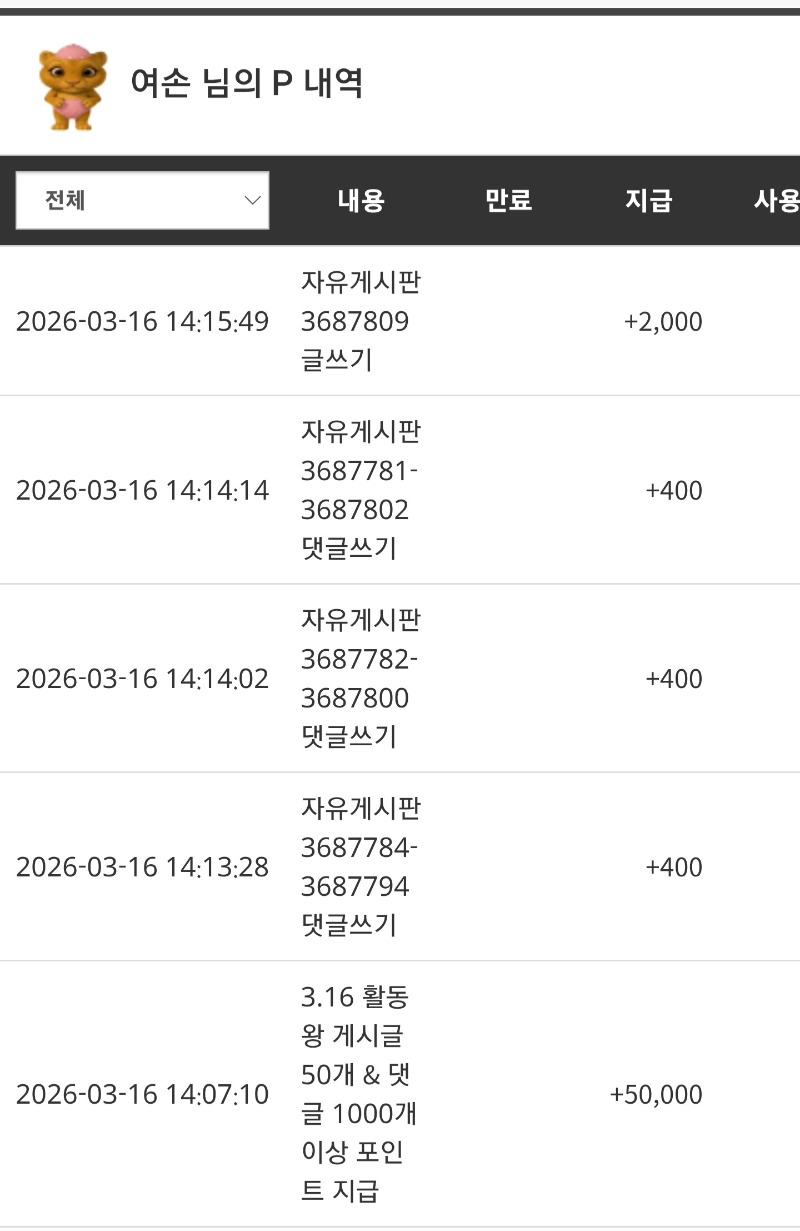Select the 사용 column header

pos(776,200)
